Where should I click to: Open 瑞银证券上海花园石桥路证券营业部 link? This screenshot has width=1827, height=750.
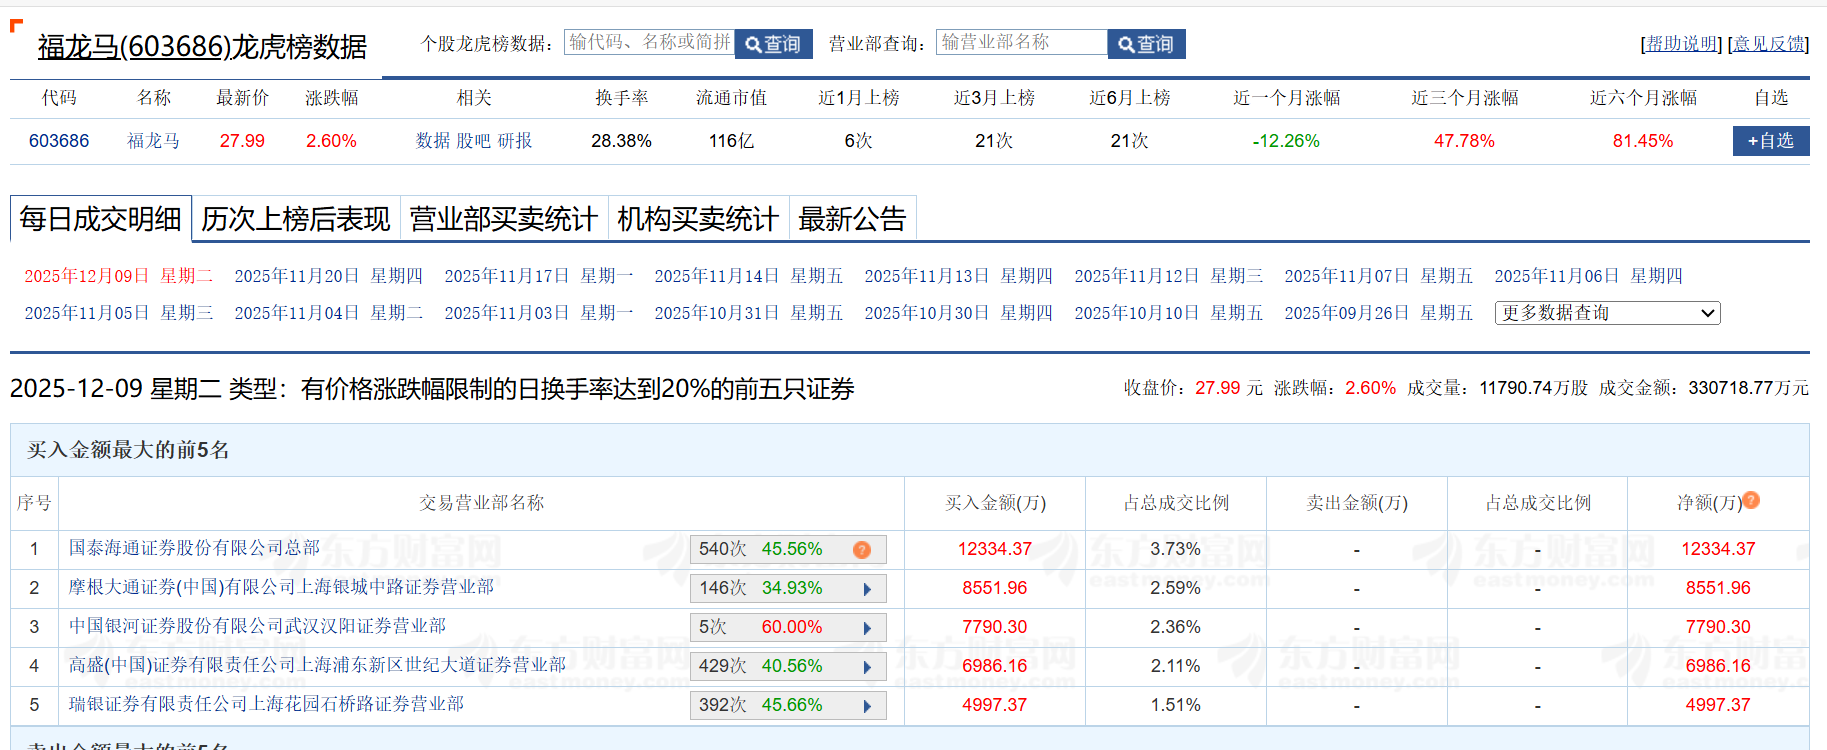click(x=266, y=704)
